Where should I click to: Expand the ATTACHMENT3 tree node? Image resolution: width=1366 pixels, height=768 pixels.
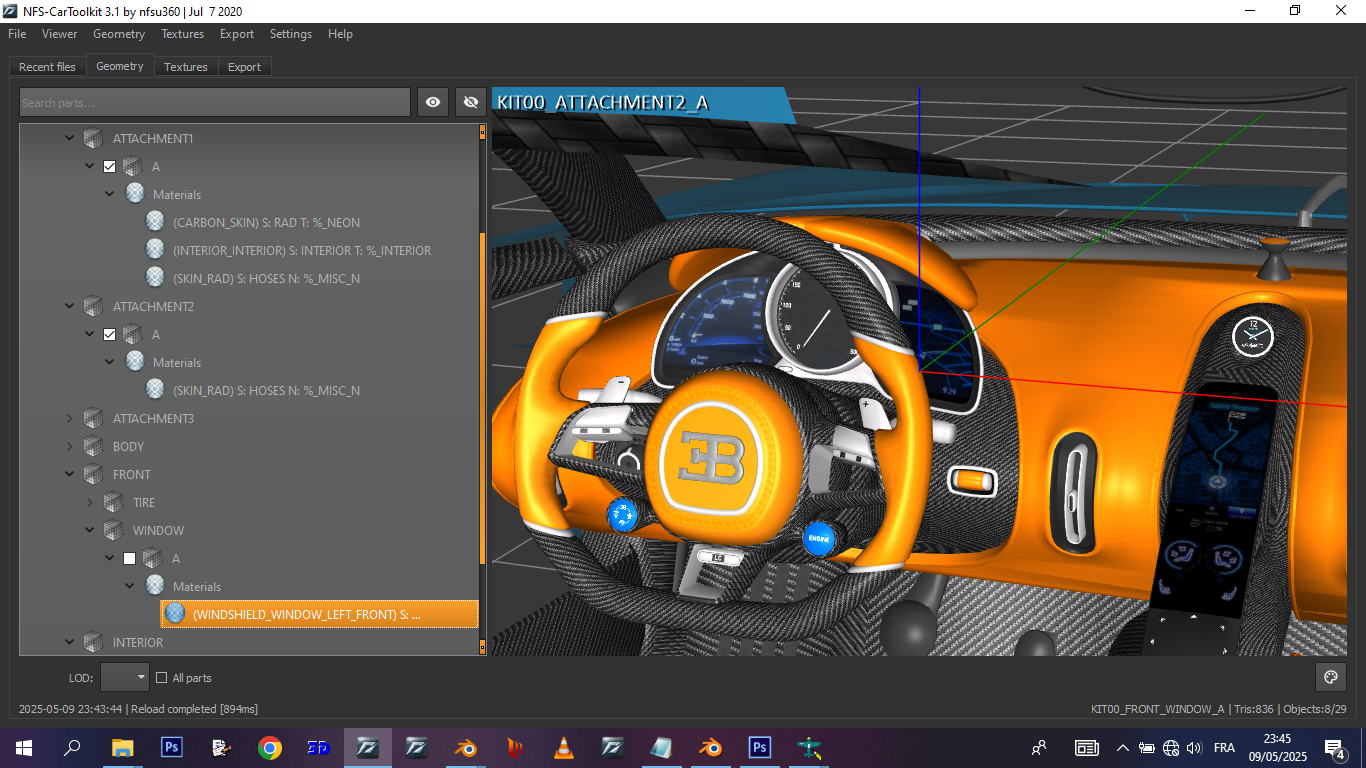pyautogui.click(x=69, y=418)
